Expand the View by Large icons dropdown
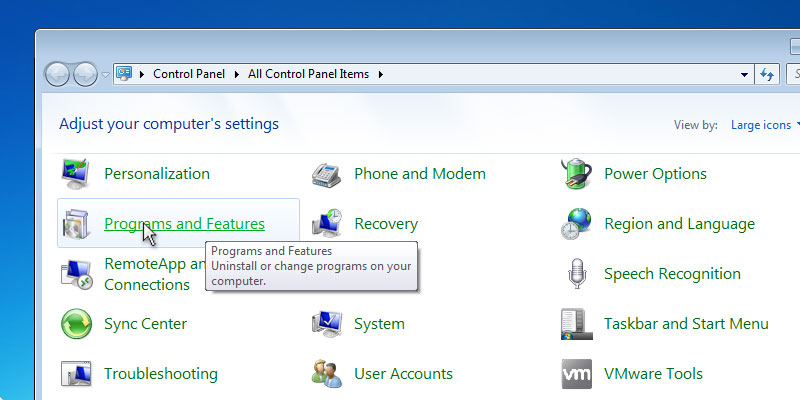The width and height of the screenshot is (800, 400). click(765, 125)
